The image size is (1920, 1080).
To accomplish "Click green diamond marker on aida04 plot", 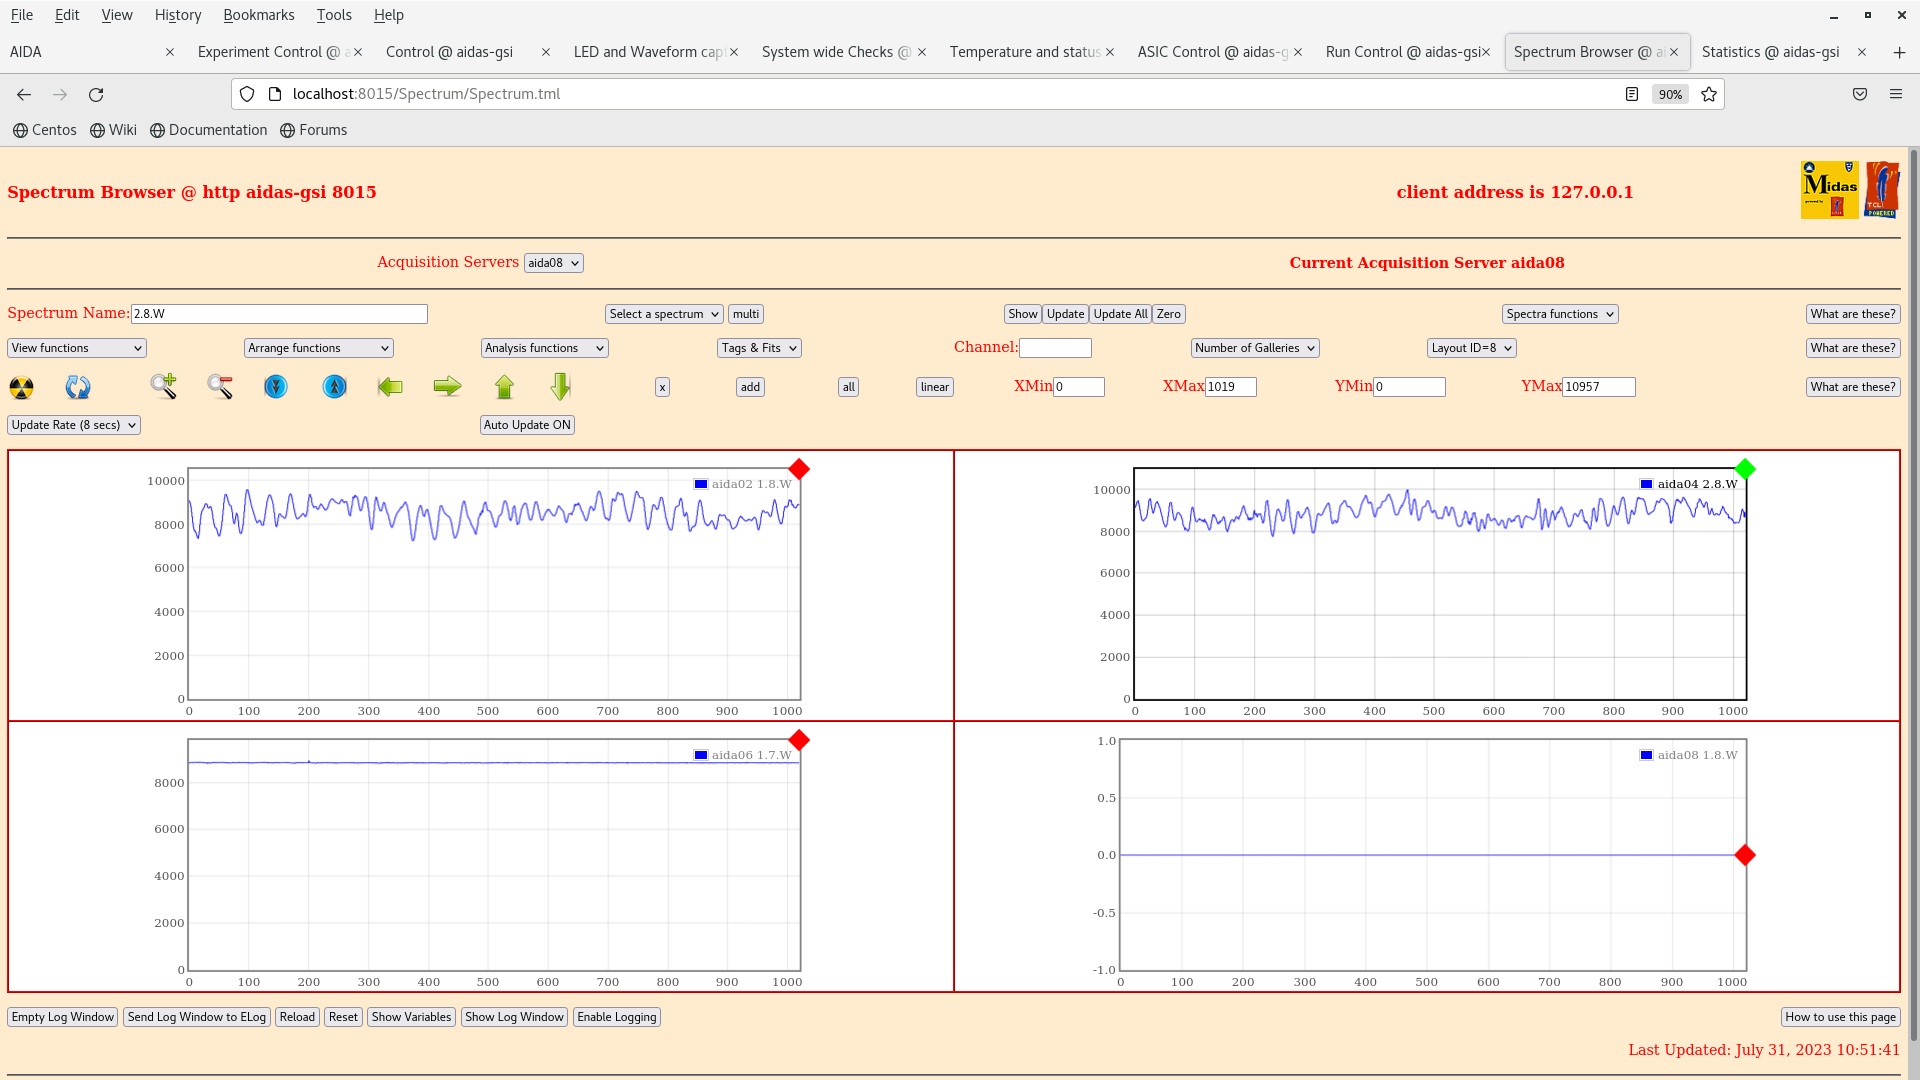I will (1745, 469).
